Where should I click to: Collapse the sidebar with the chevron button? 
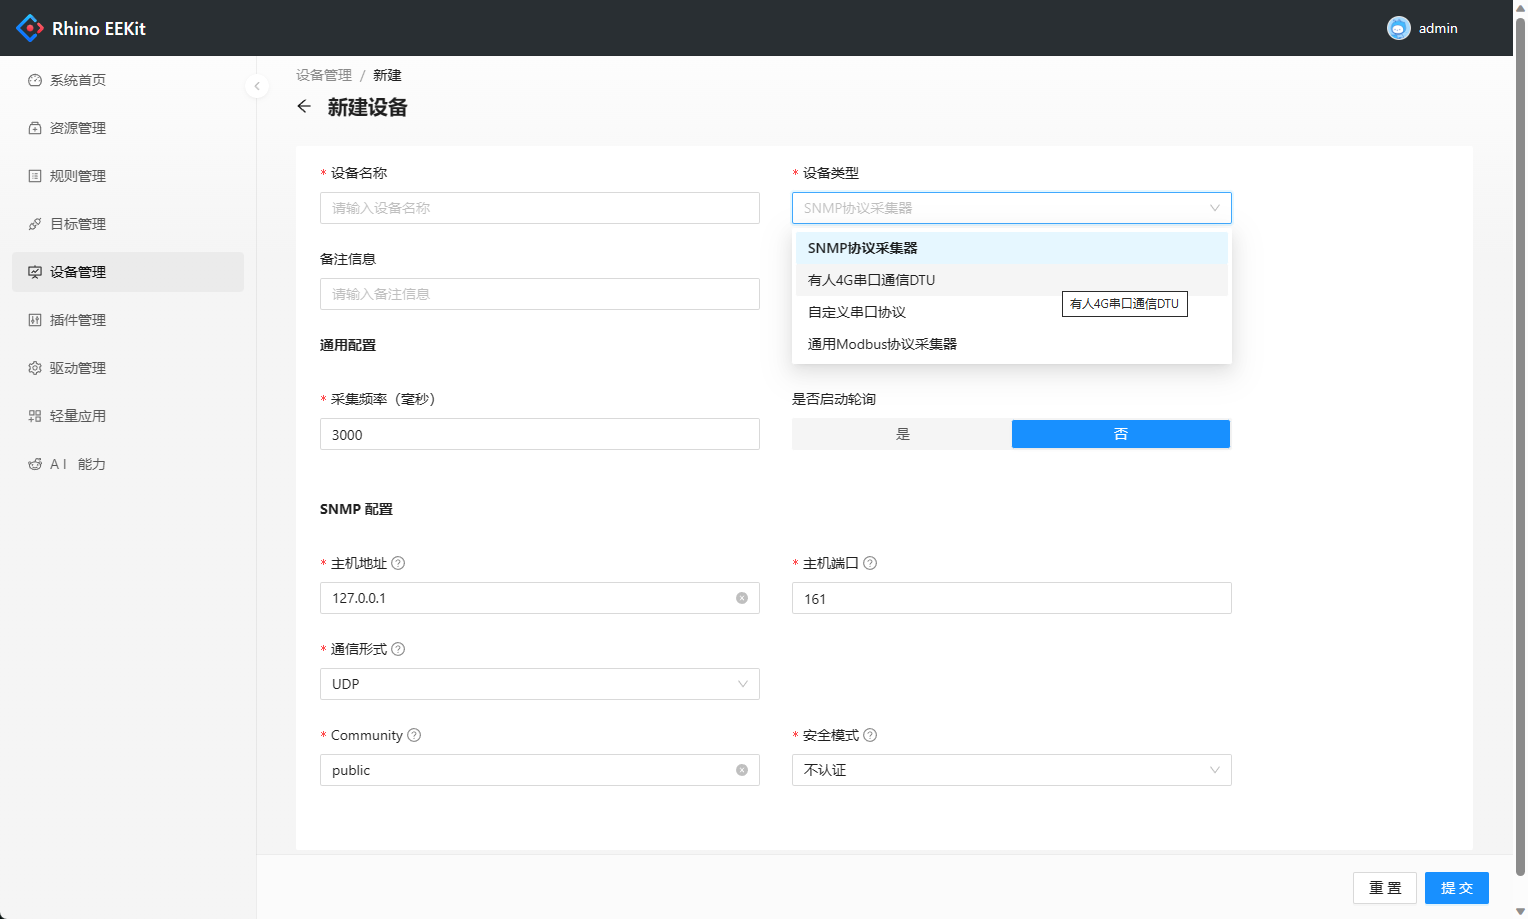click(257, 86)
